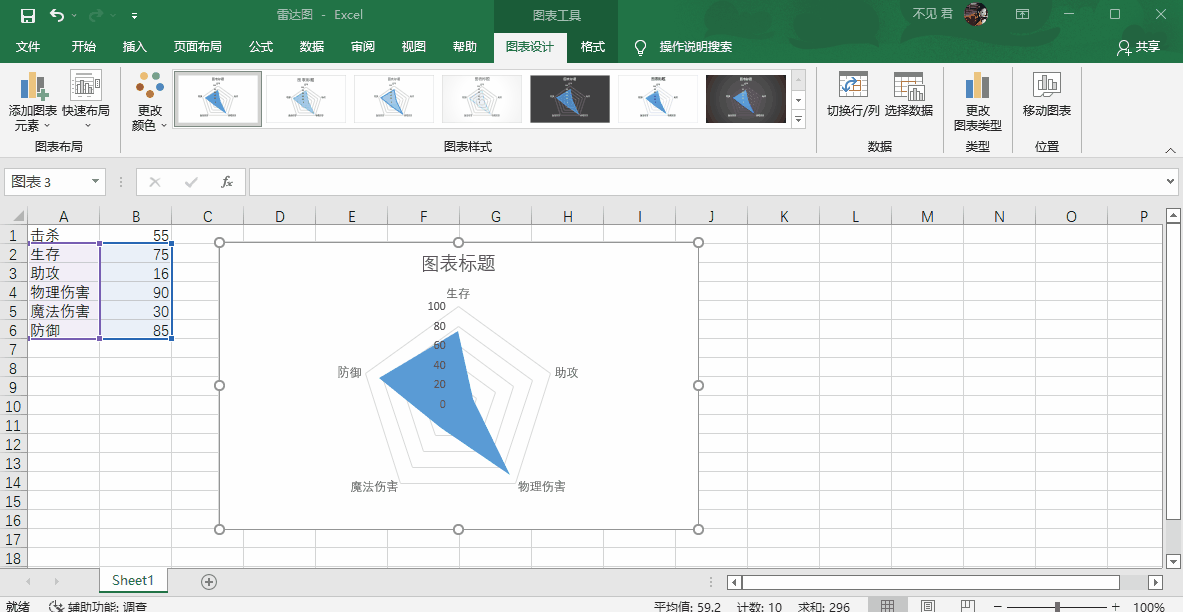The width and height of the screenshot is (1183, 612).
Task: Select column D header
Action: (x=279, y=217)
